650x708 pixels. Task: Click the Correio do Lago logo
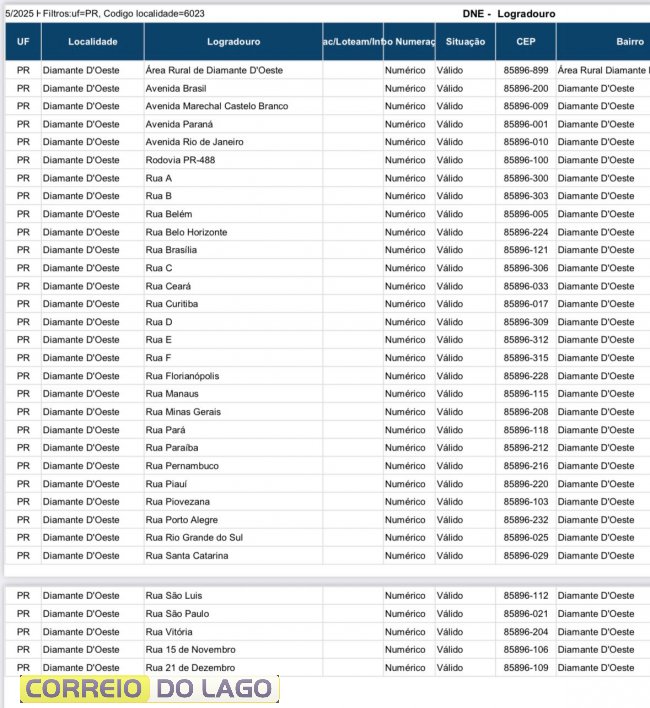click(149, 688)
